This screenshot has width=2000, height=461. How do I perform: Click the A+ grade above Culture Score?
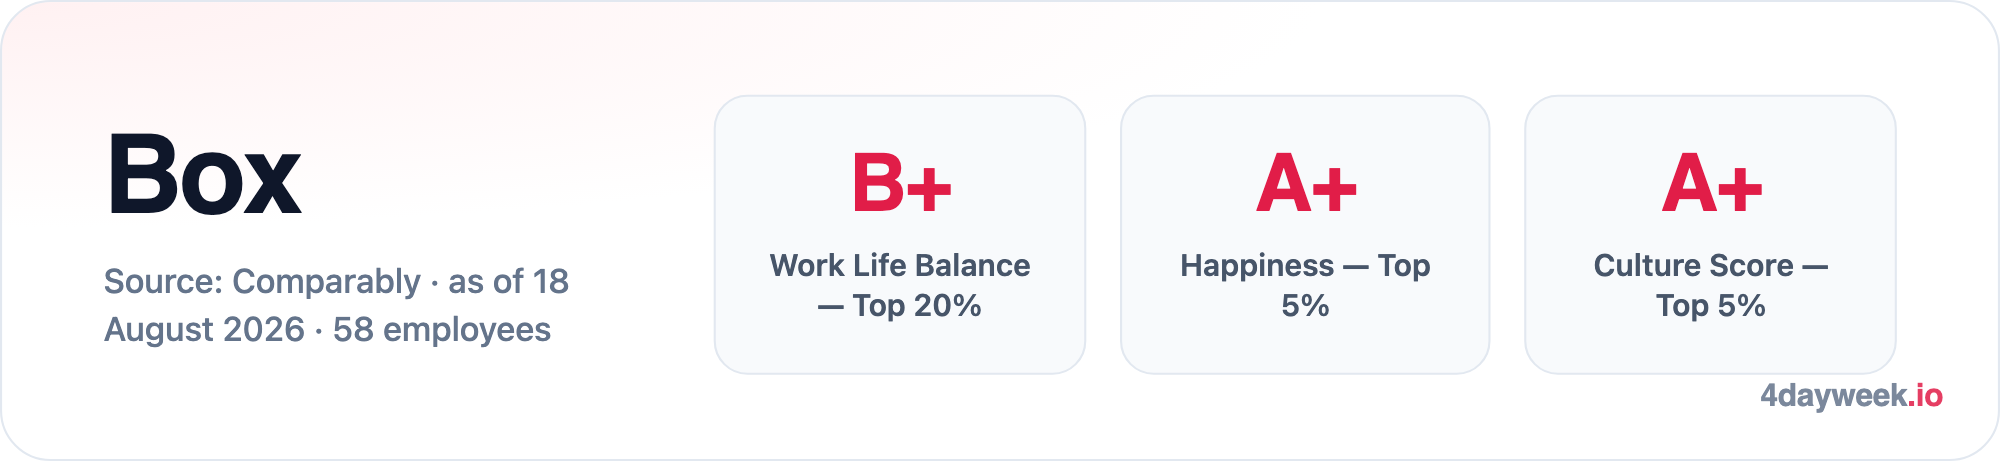tap(1711, 184)
